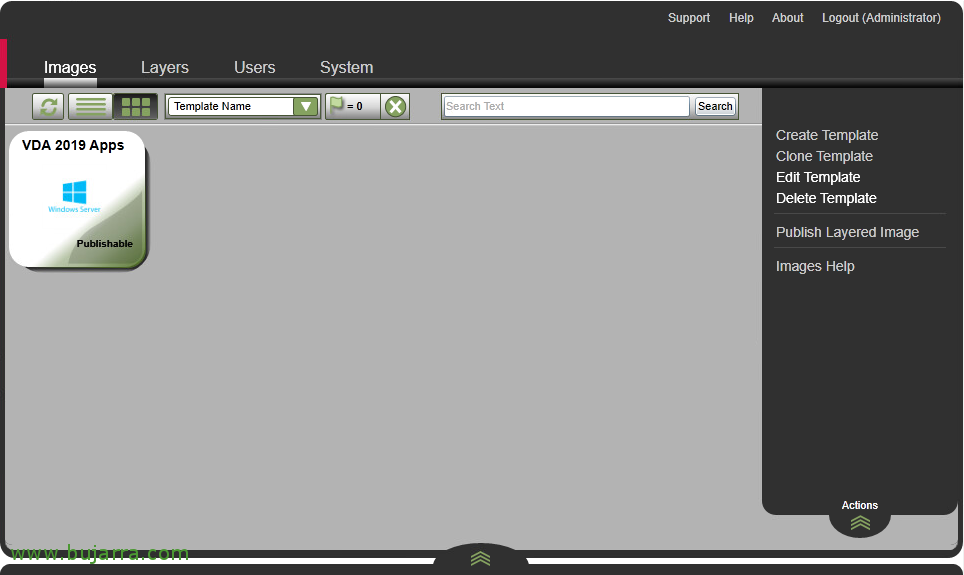
Task: Choose Create Template action
Action: pos(827,135)
